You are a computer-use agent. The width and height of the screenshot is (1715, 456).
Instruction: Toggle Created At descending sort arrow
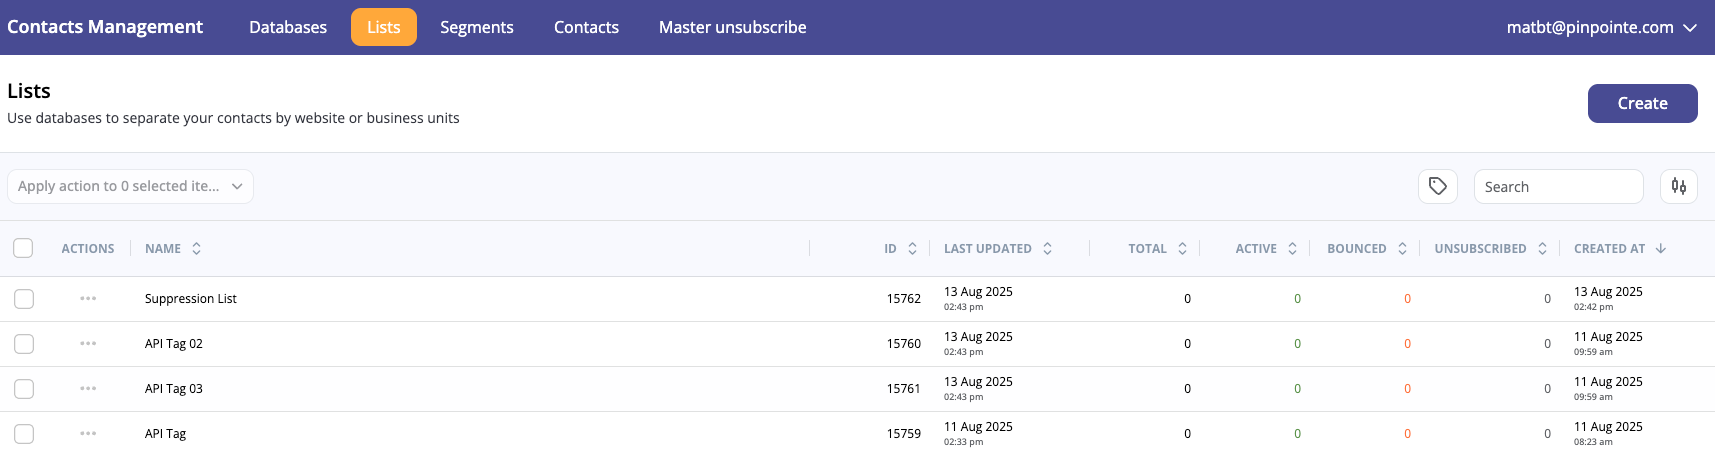tap(1661, 249)
